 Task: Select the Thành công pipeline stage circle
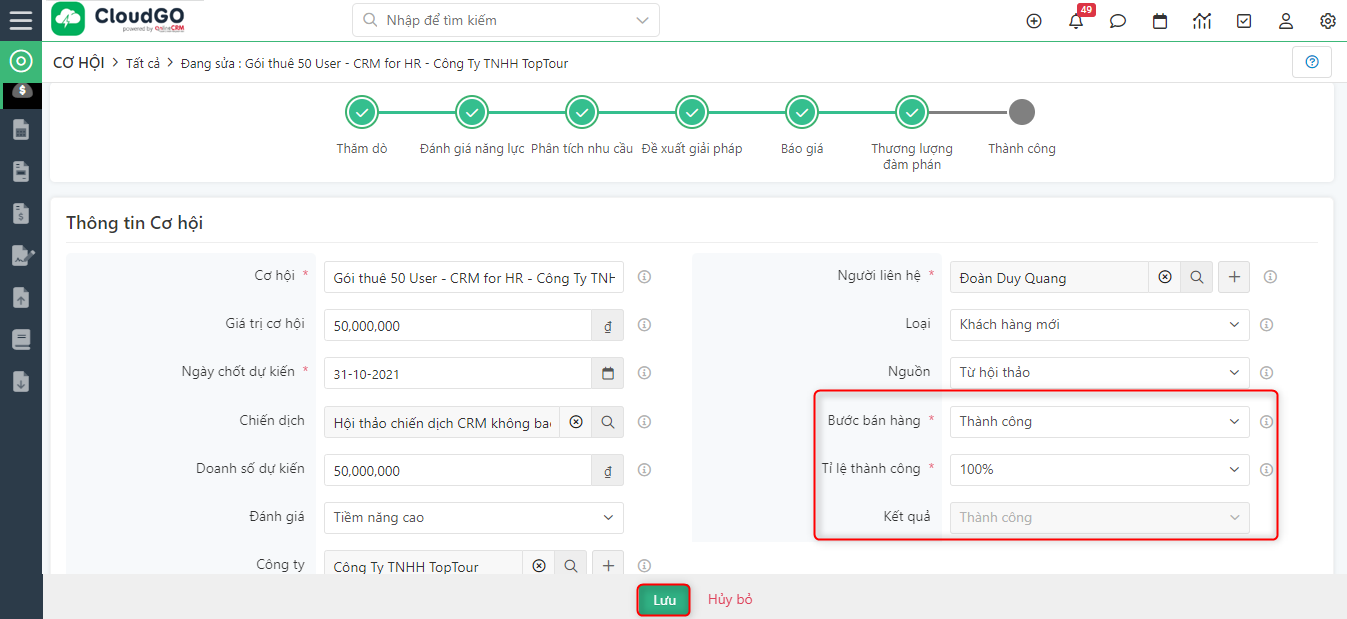pos(1021,112)
